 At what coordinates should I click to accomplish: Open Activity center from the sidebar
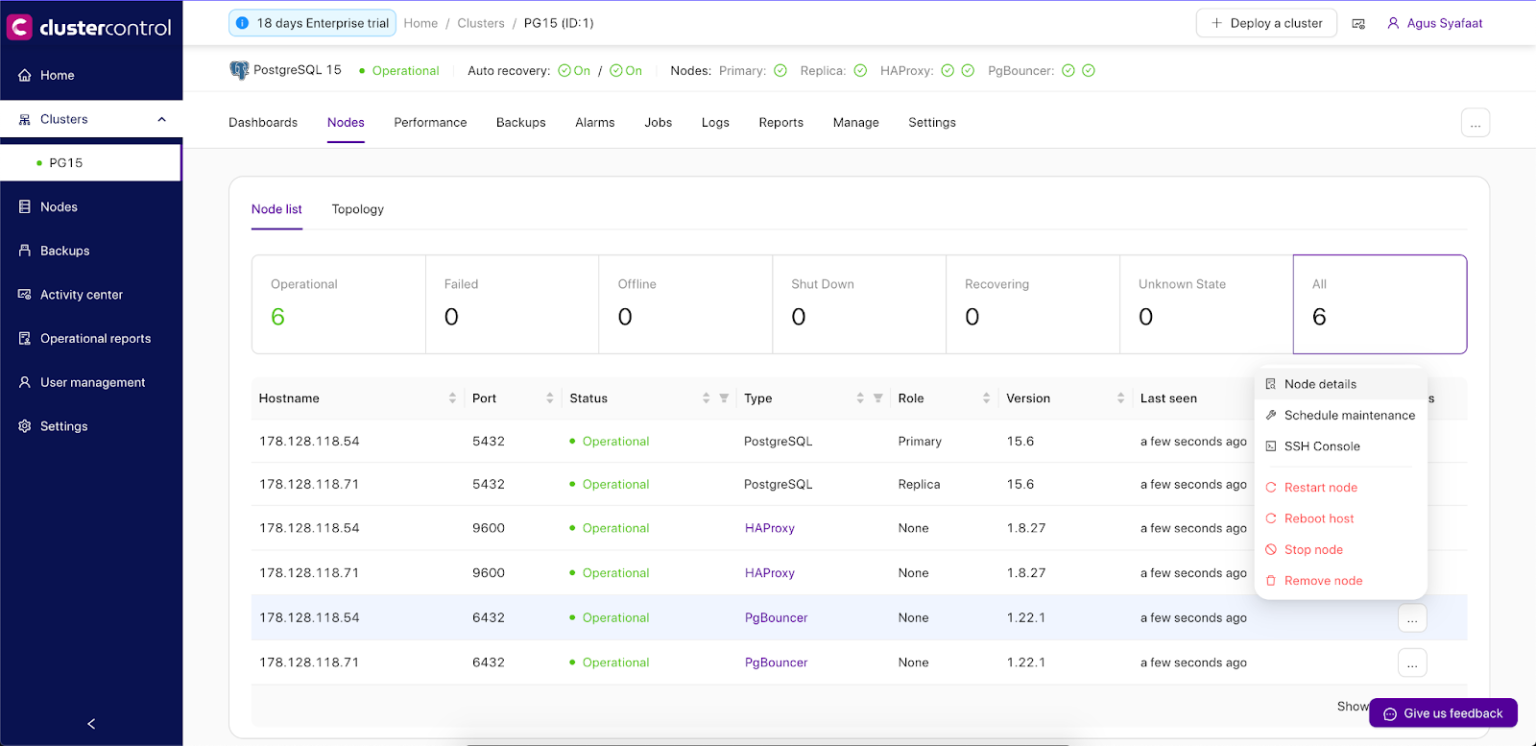pyautogui.click(x=24, y=294)
